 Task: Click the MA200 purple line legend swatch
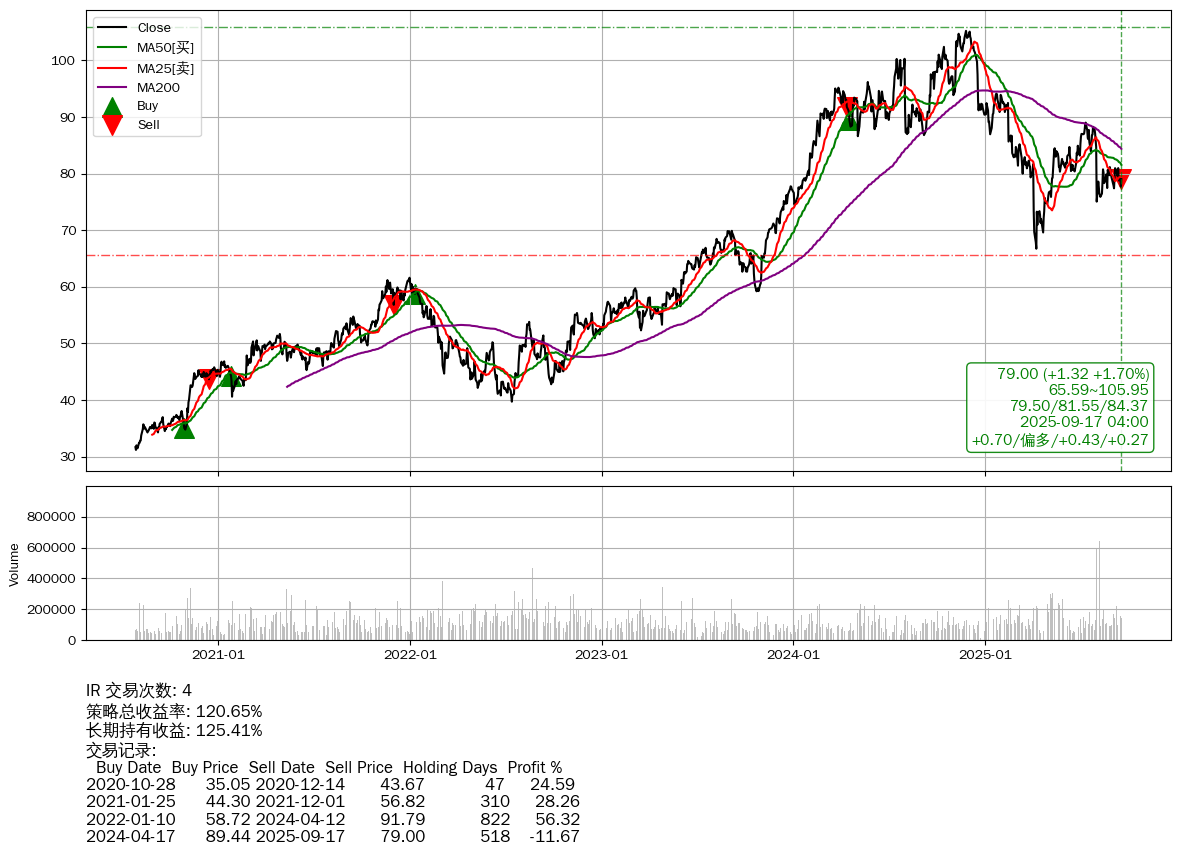113,87
